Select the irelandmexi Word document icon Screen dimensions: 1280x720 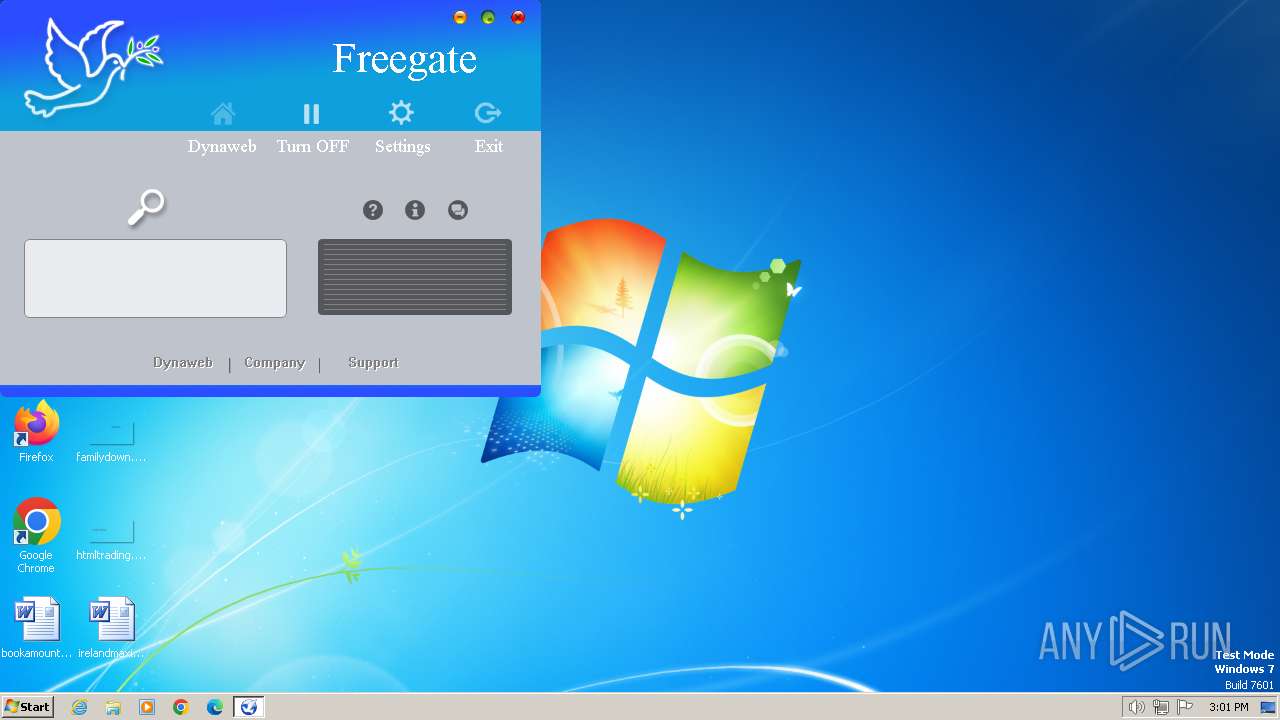point(112,628)
